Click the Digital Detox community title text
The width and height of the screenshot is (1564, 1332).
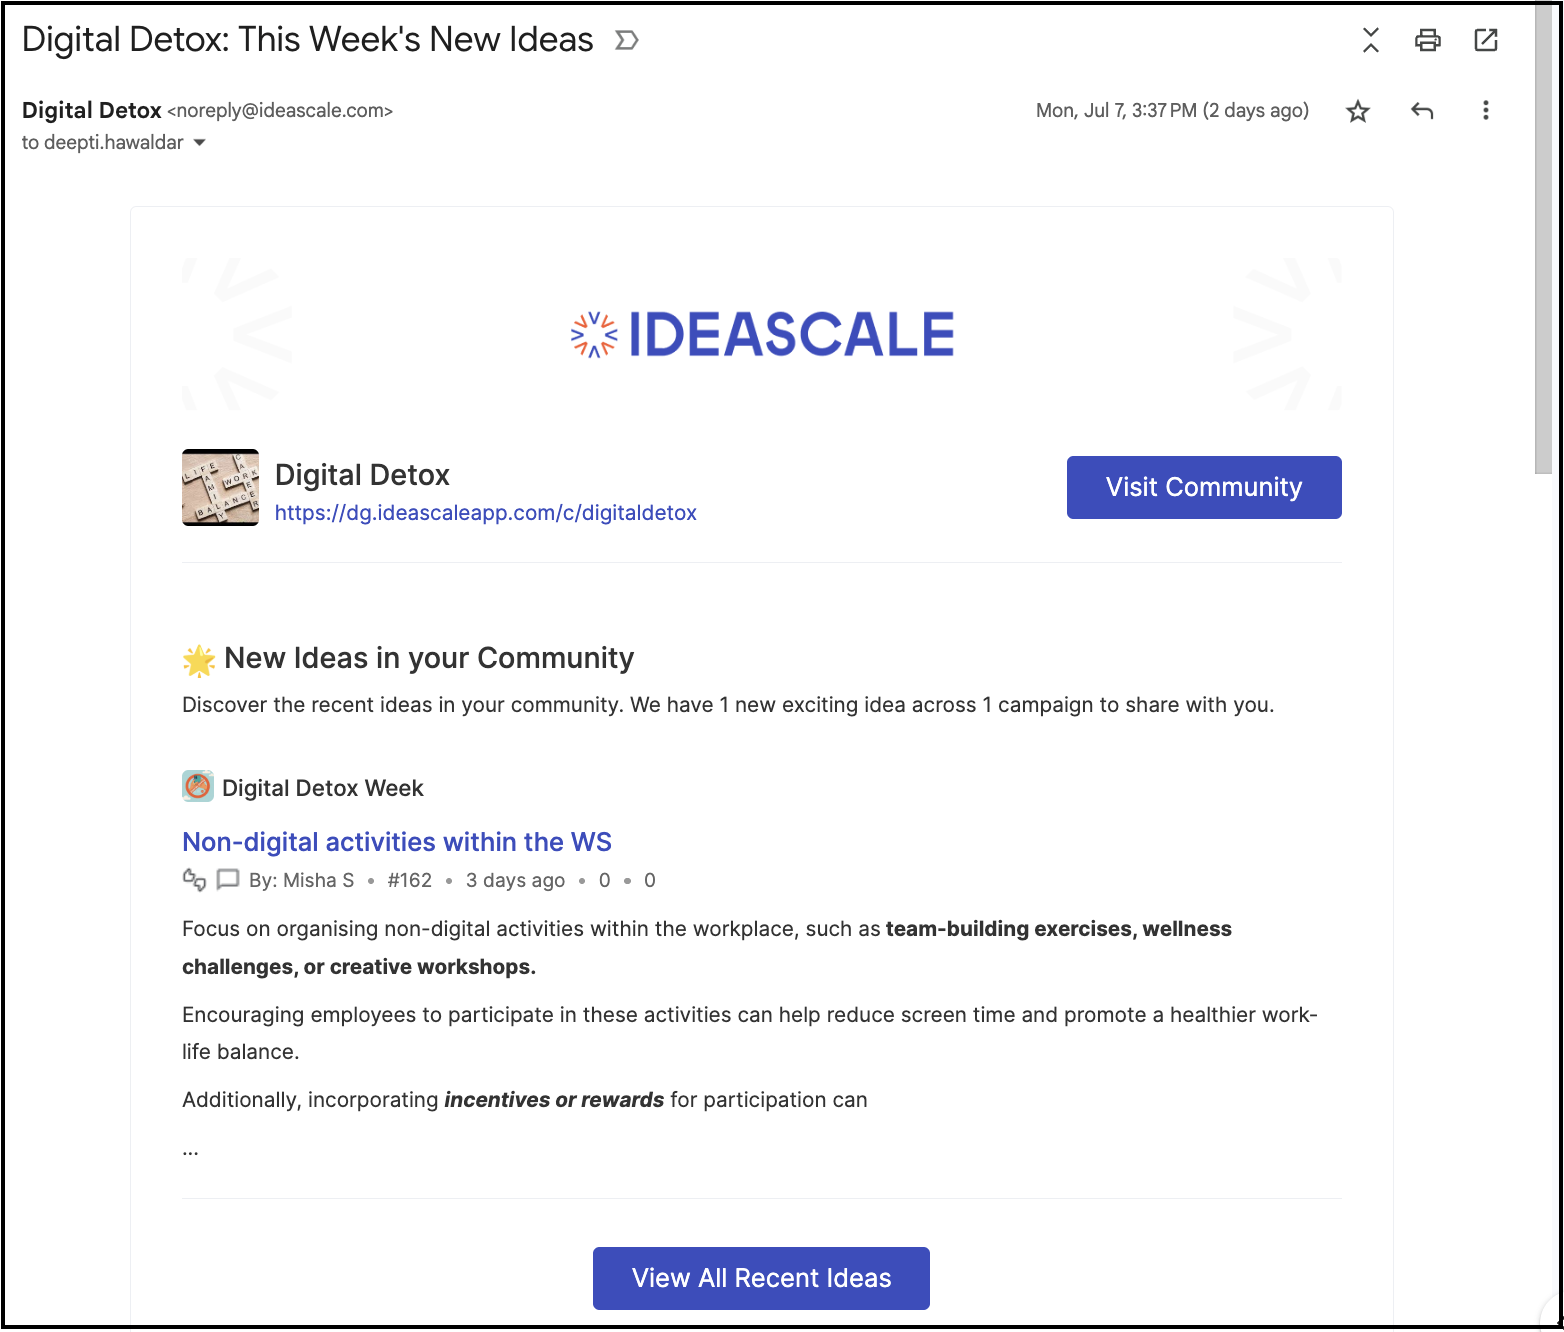click(362, 475)
